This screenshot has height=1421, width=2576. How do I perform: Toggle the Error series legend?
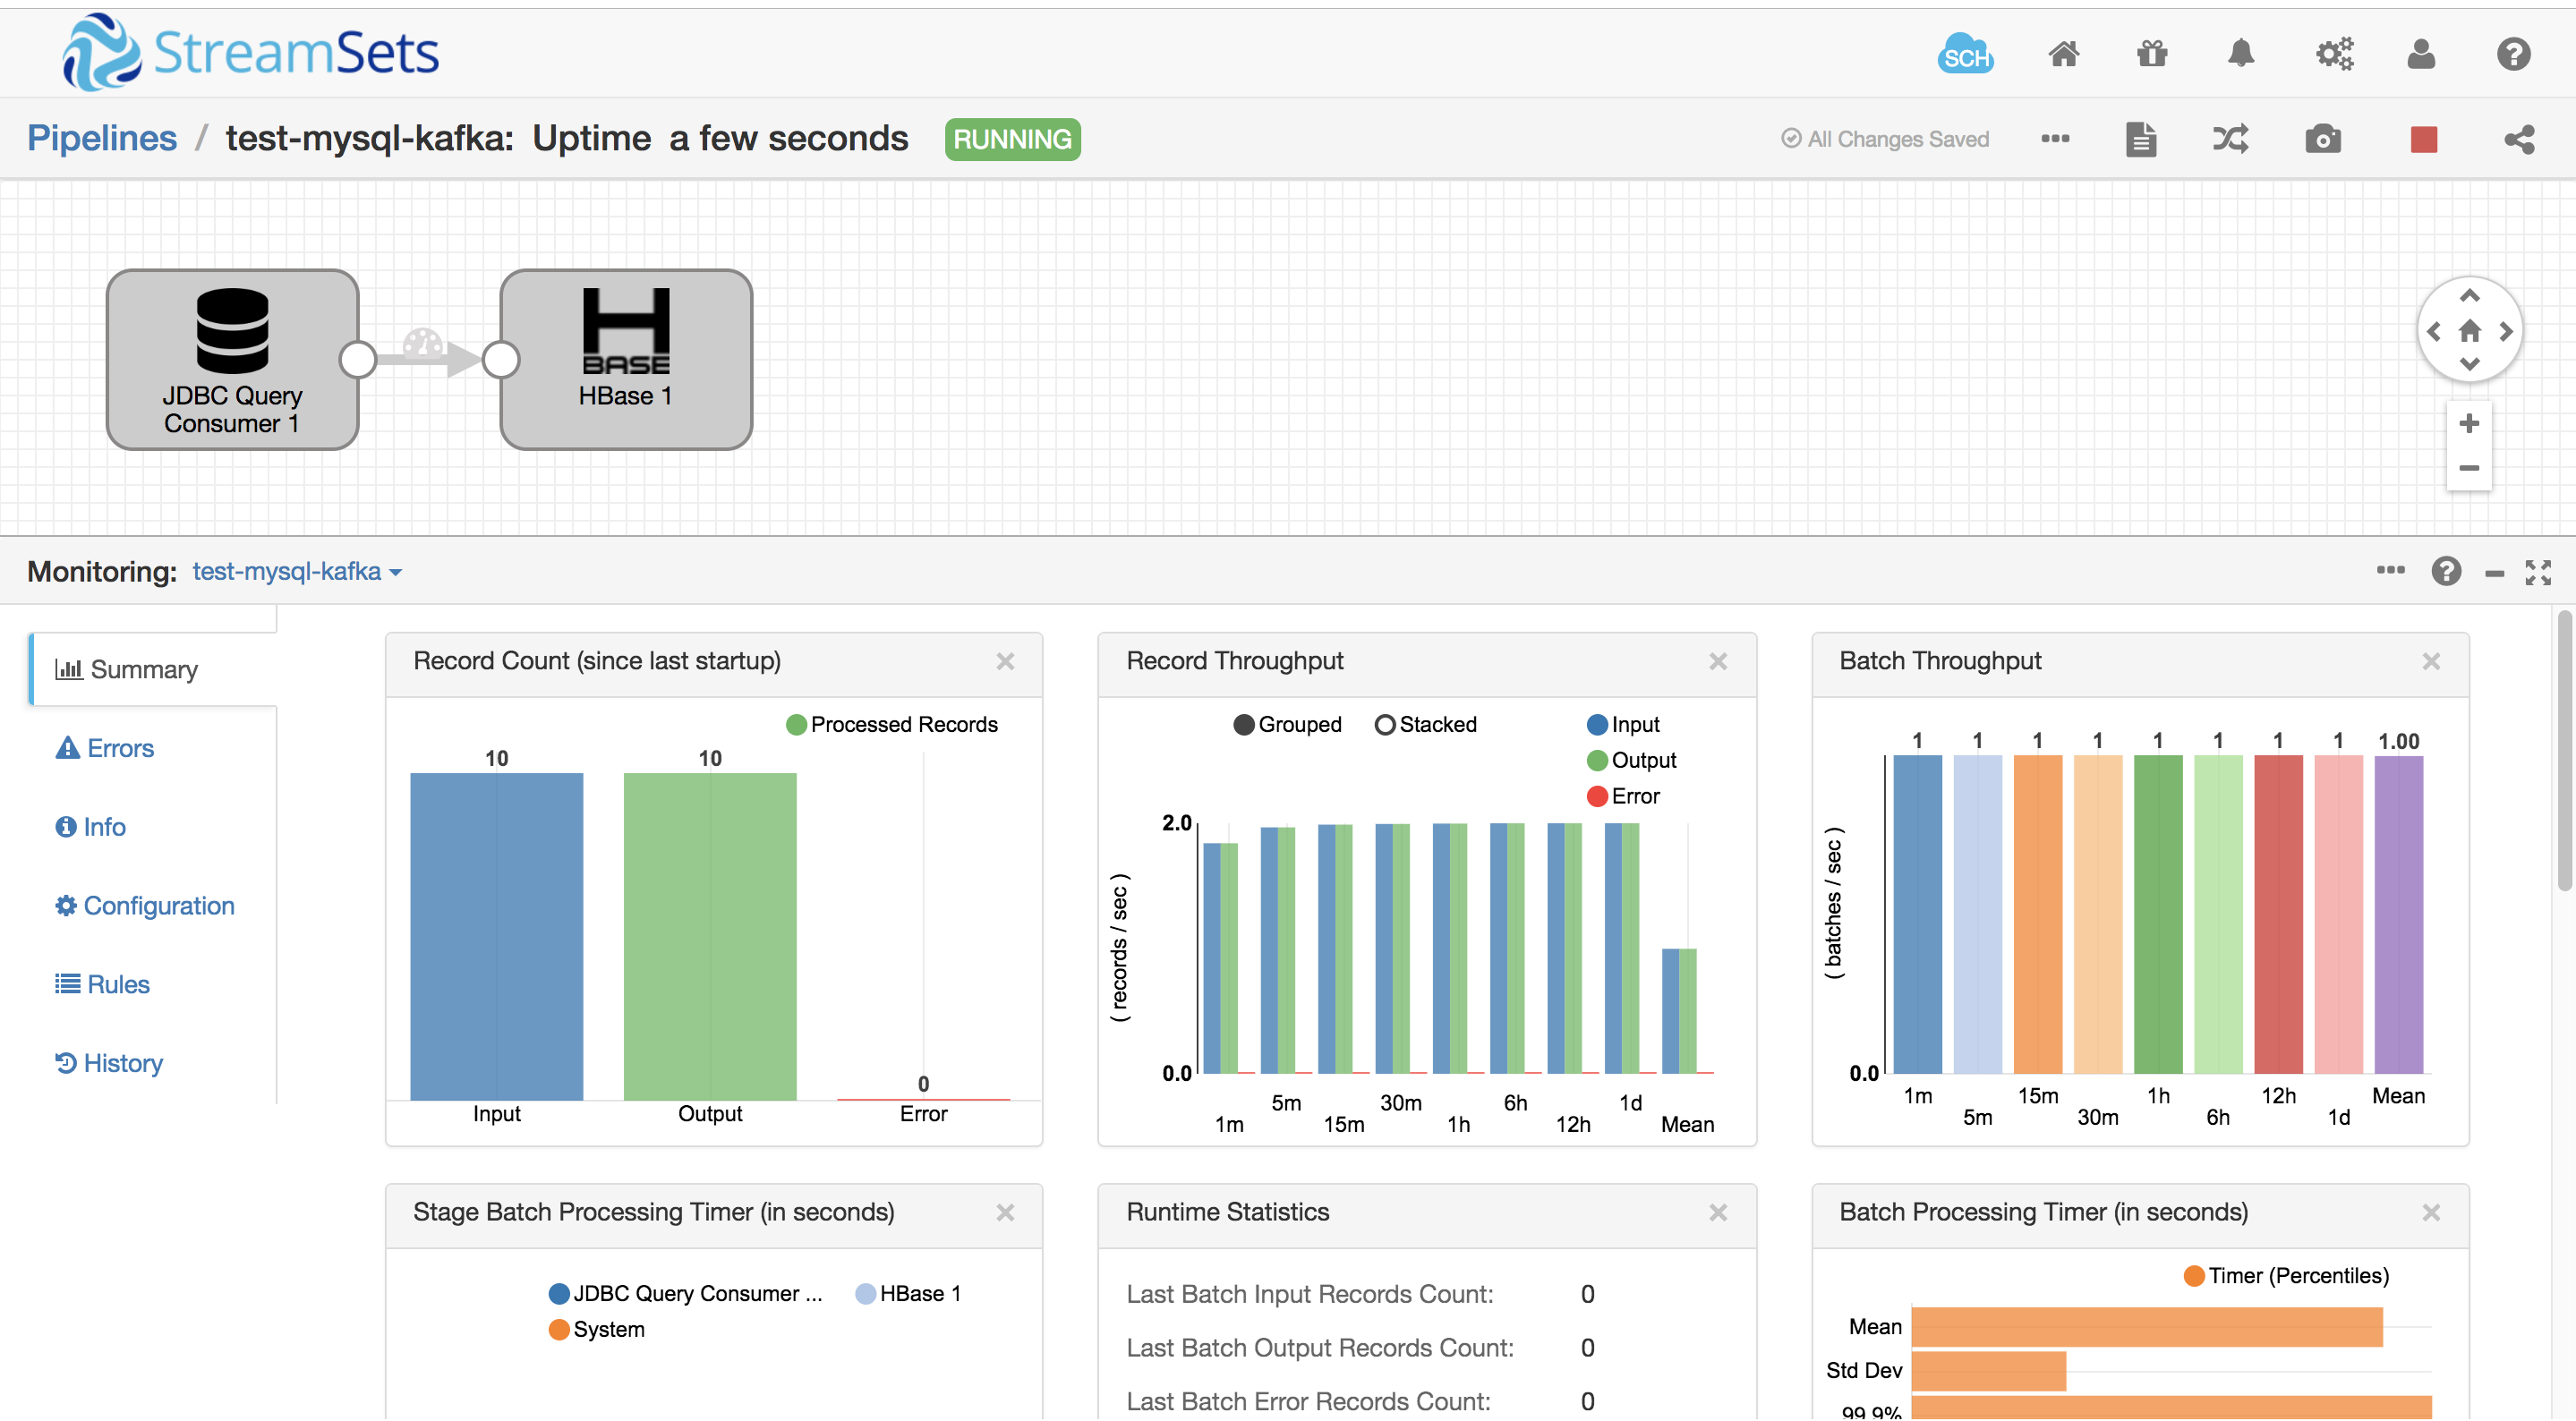(1597, 796)
